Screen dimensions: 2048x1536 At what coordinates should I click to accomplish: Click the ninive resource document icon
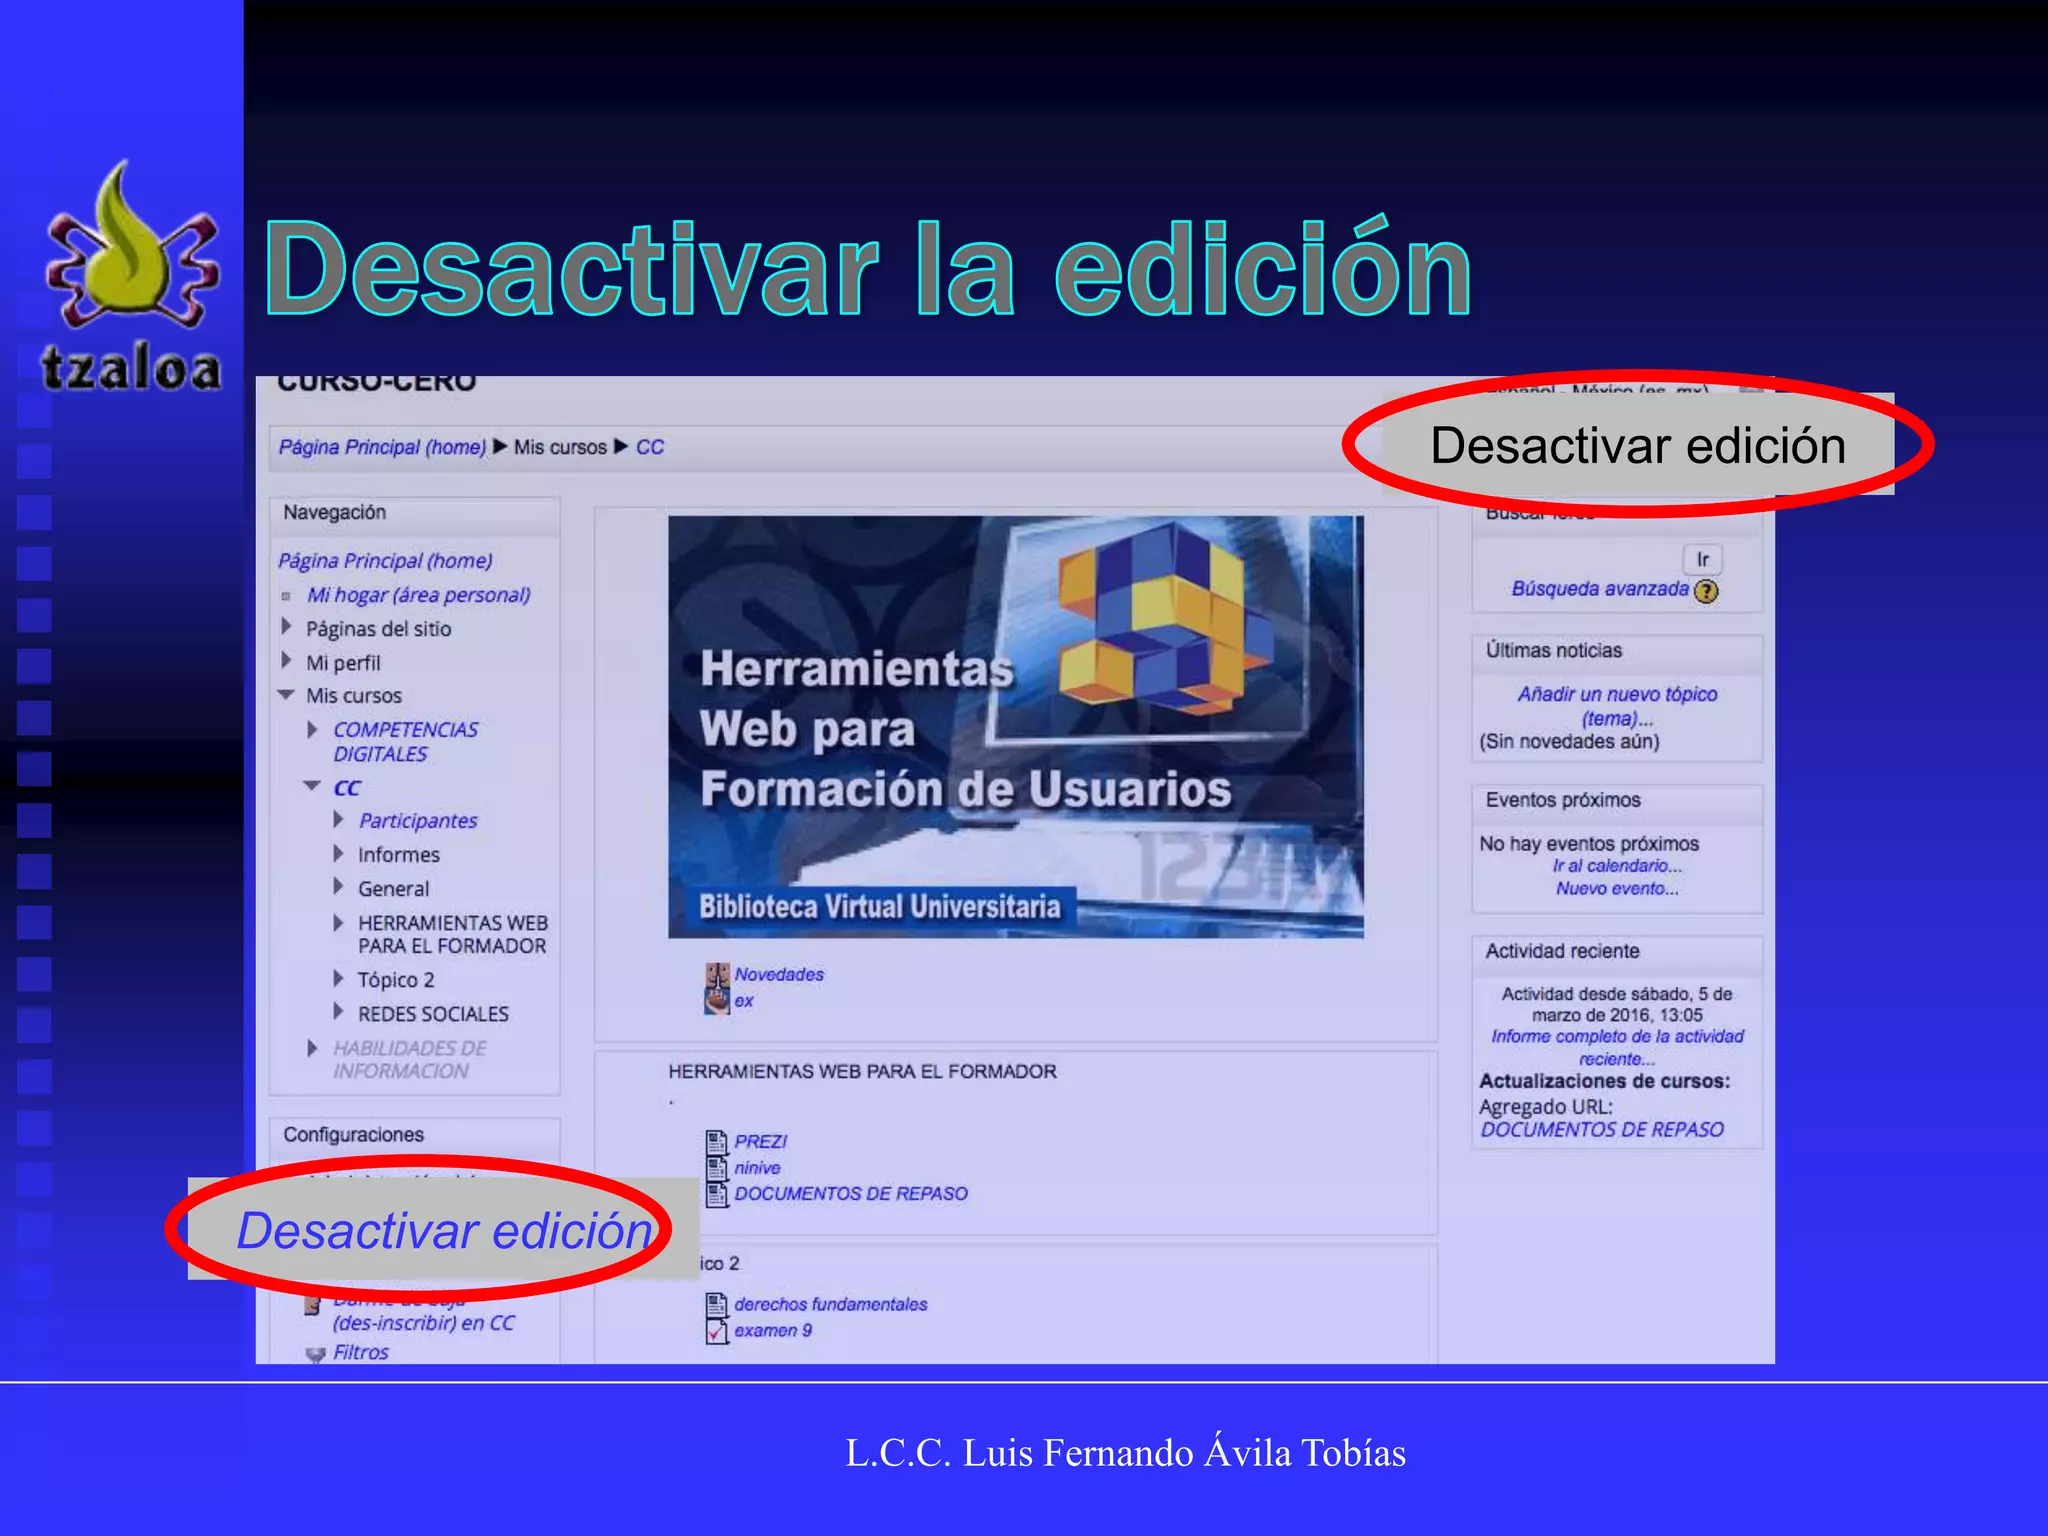tap(717, 1167)
